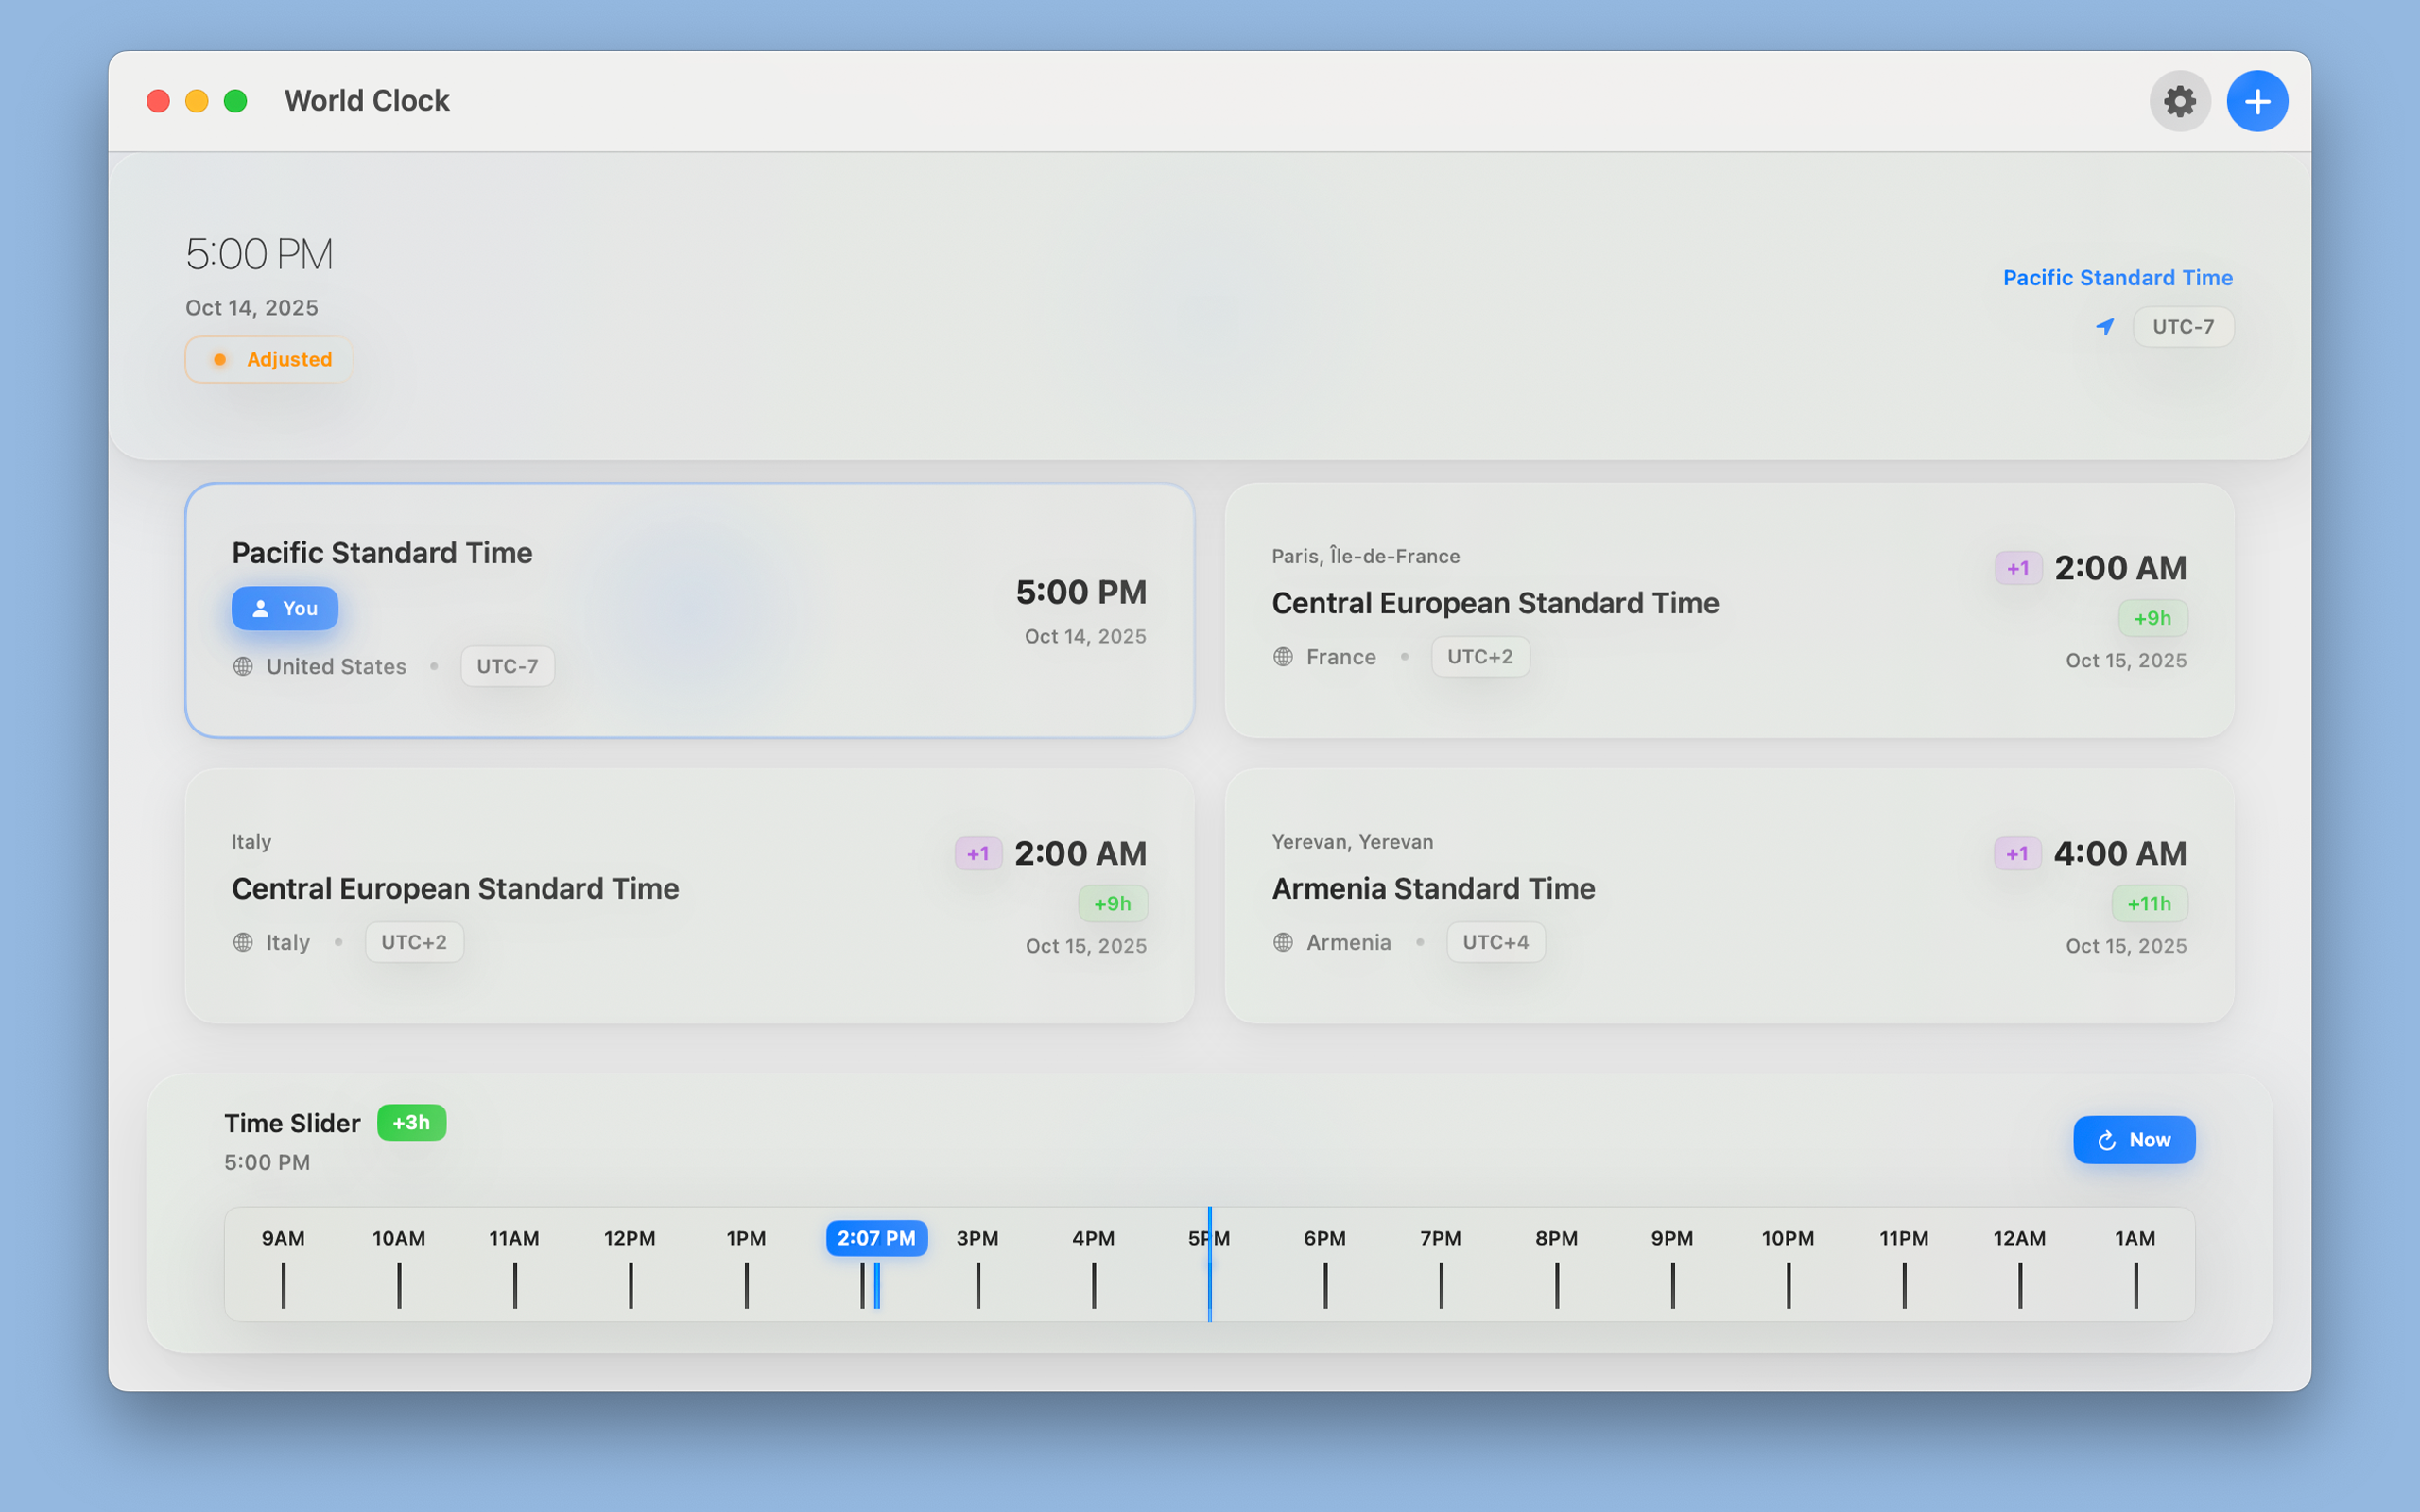
Task: Select the Pacific Standard Time card title
Action: pyautogui.click(x=382, y=553)
